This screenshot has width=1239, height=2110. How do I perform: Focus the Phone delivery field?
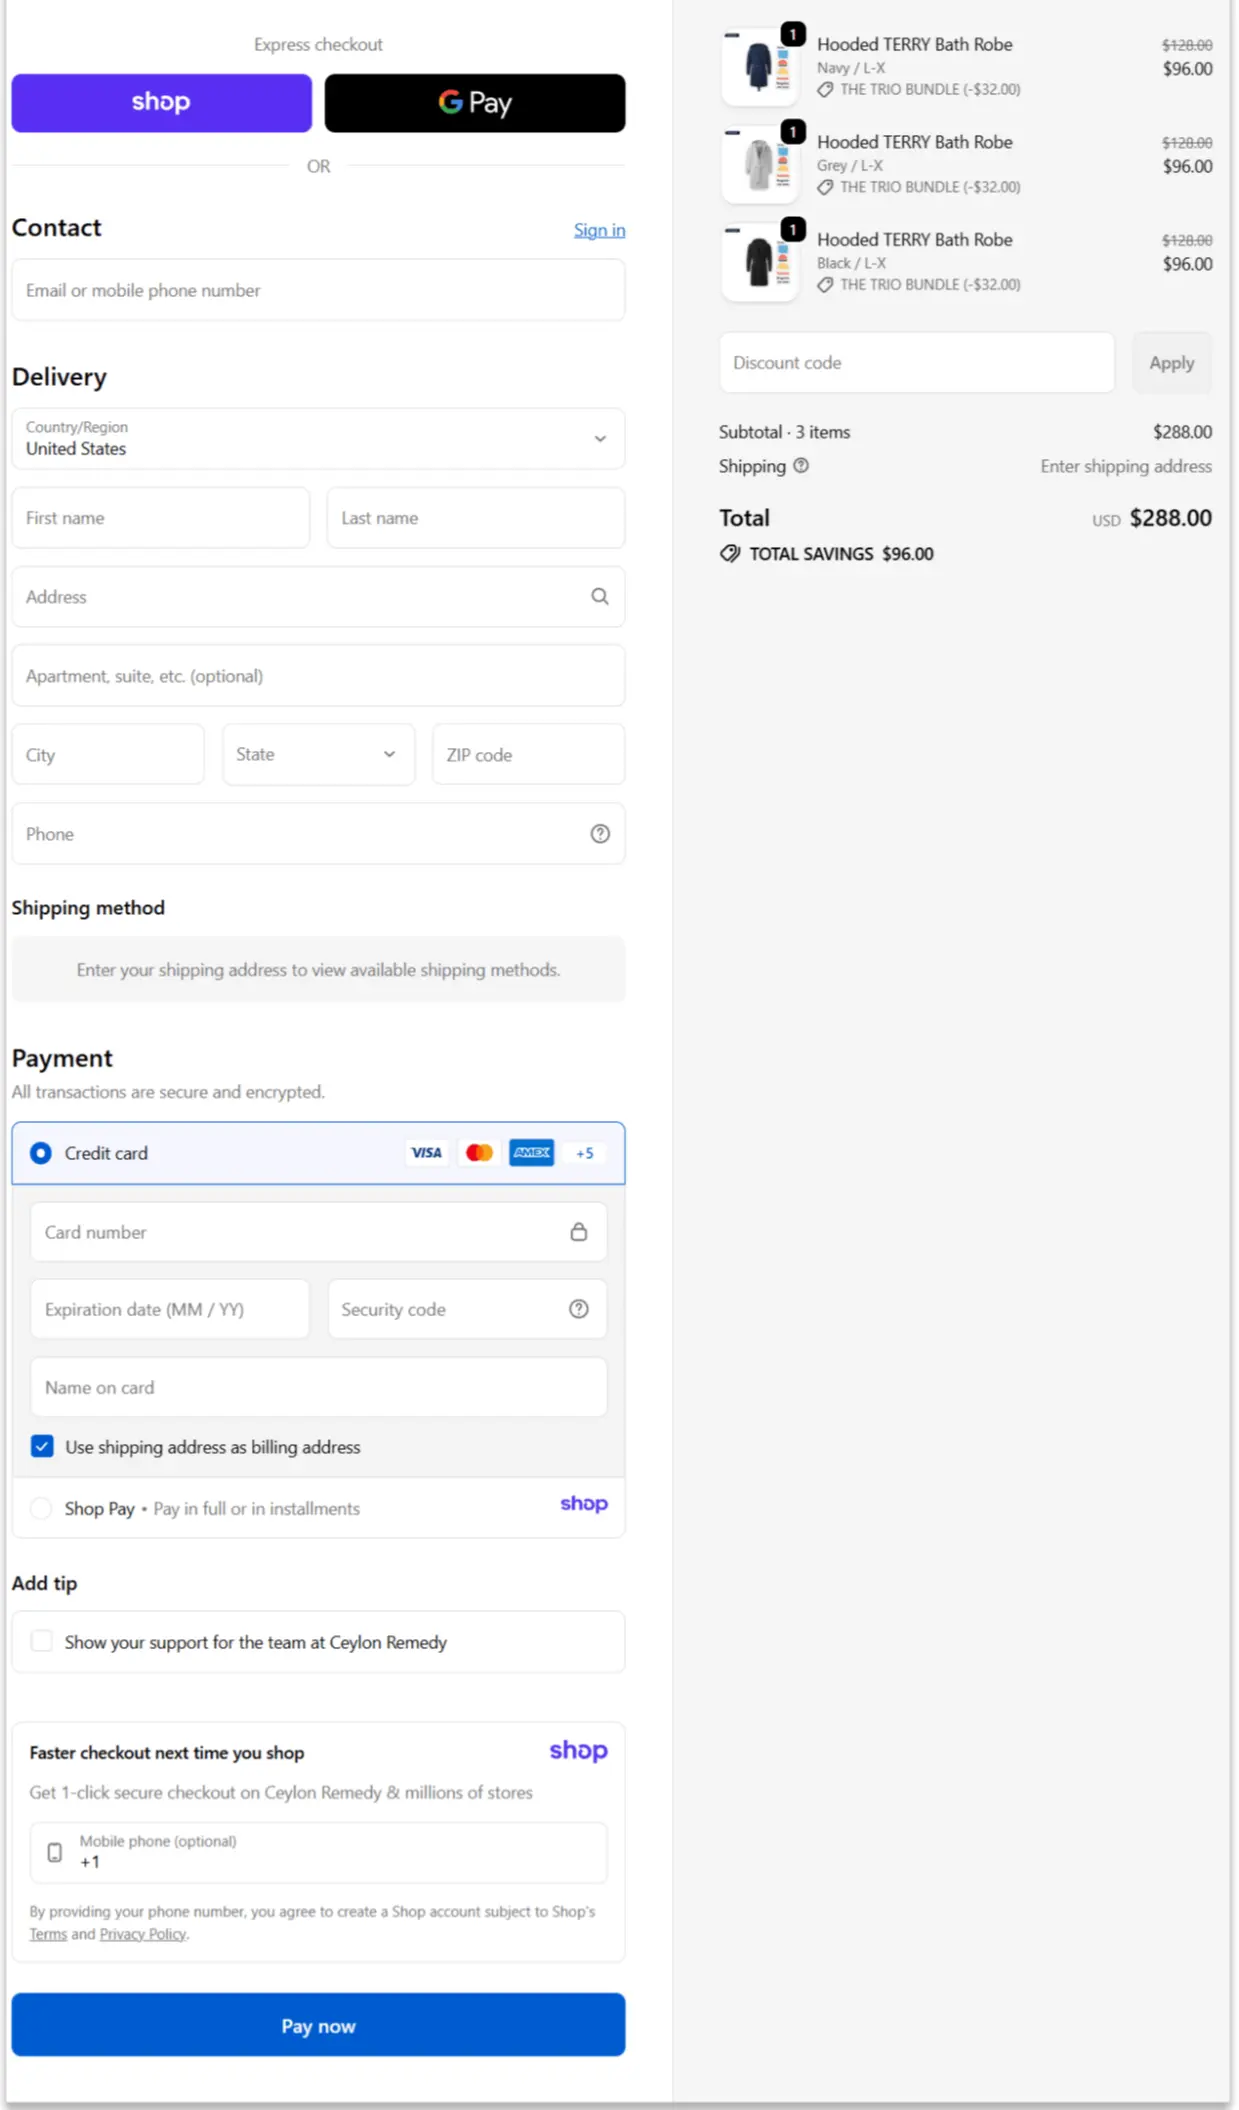(x=318, y=834)
